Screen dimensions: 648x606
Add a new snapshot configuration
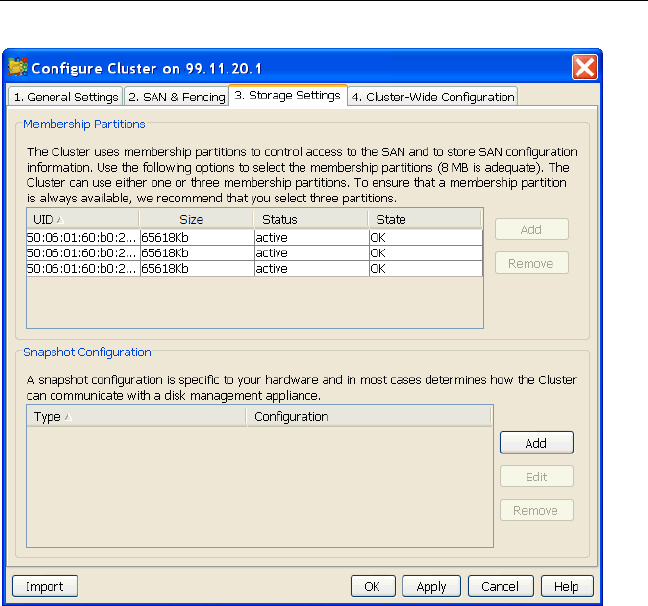click(x=536, y=442)
